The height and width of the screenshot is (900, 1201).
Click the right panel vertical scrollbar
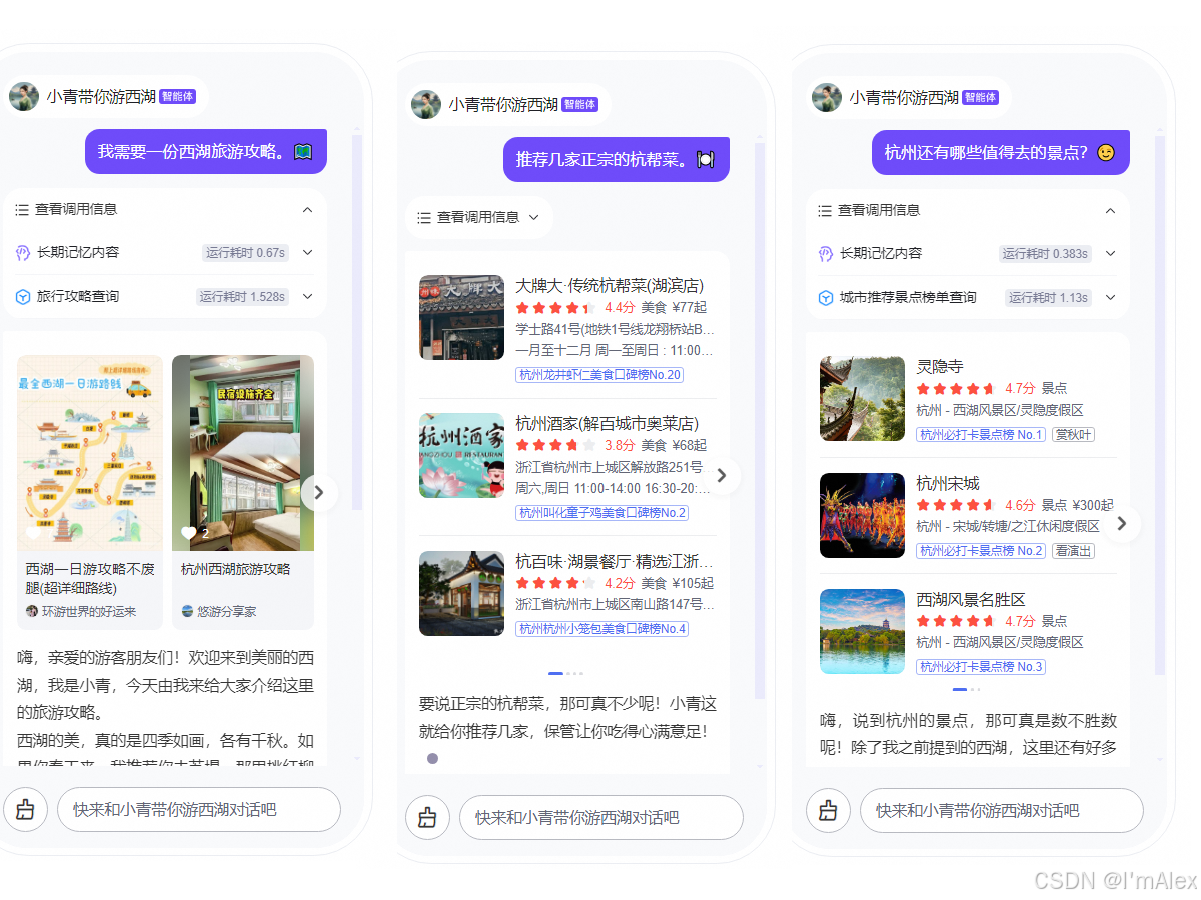(1160, 405)
